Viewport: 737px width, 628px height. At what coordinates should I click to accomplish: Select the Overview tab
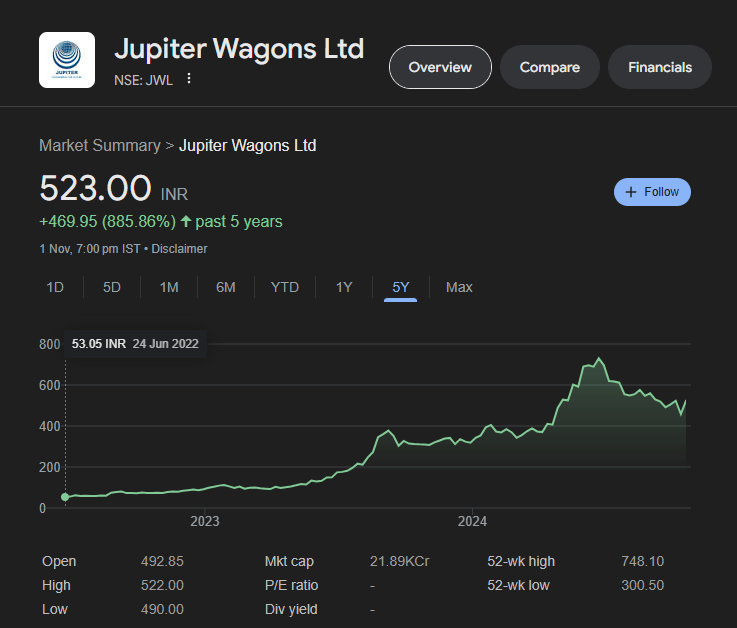(x=440, y=67)
